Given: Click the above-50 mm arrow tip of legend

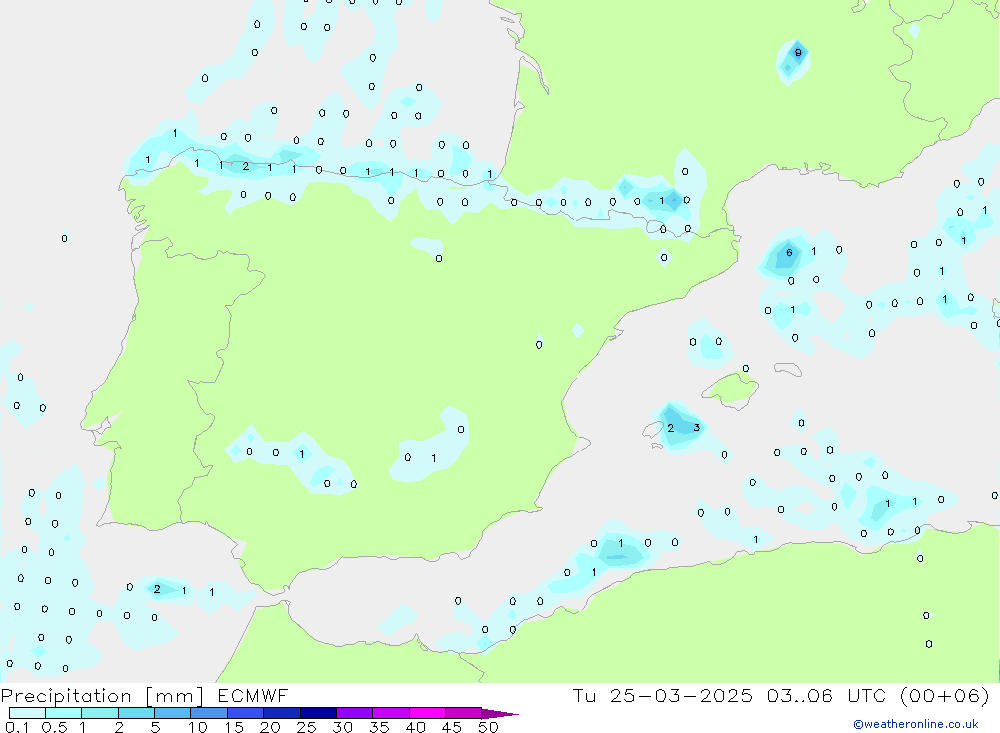Looking at the screenshot, I should pos(500,714).
